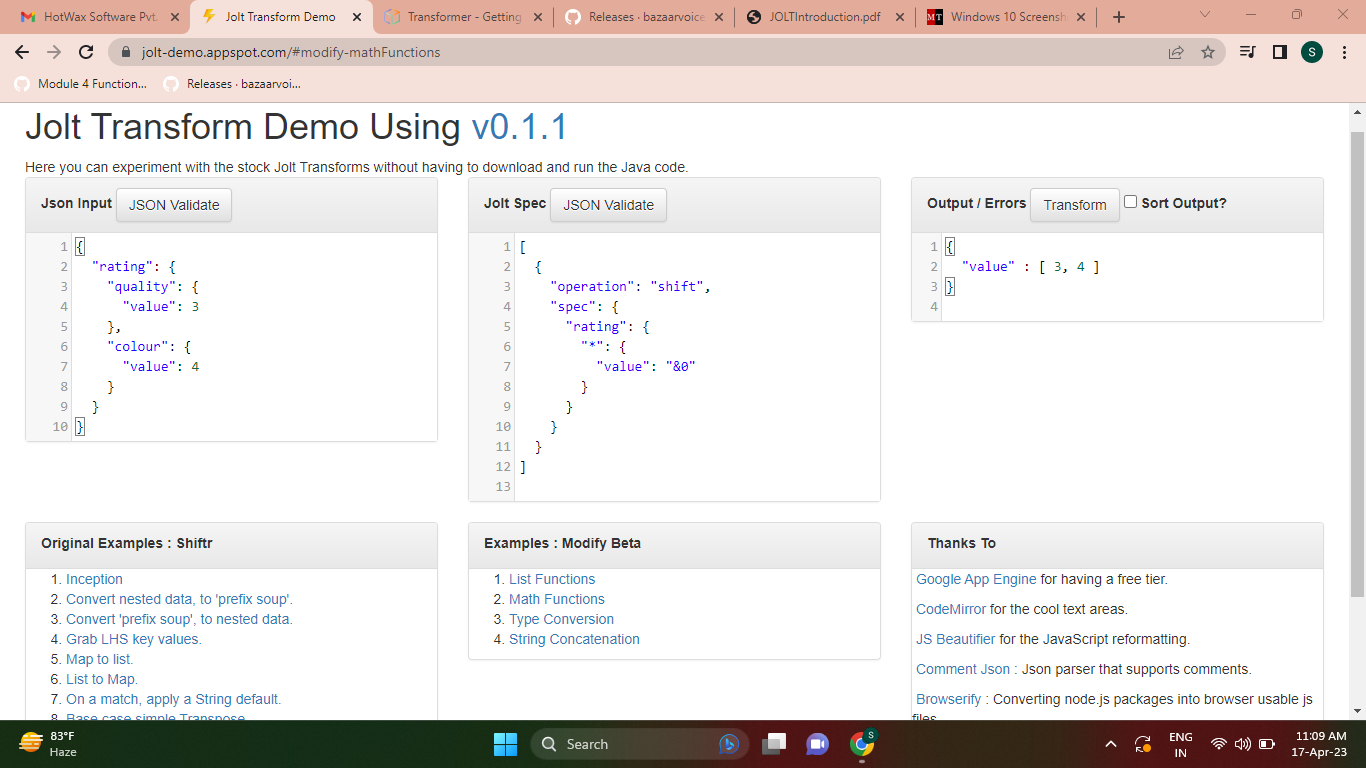Open the tab search dropdown arrow

click(x=1204, y=15)
